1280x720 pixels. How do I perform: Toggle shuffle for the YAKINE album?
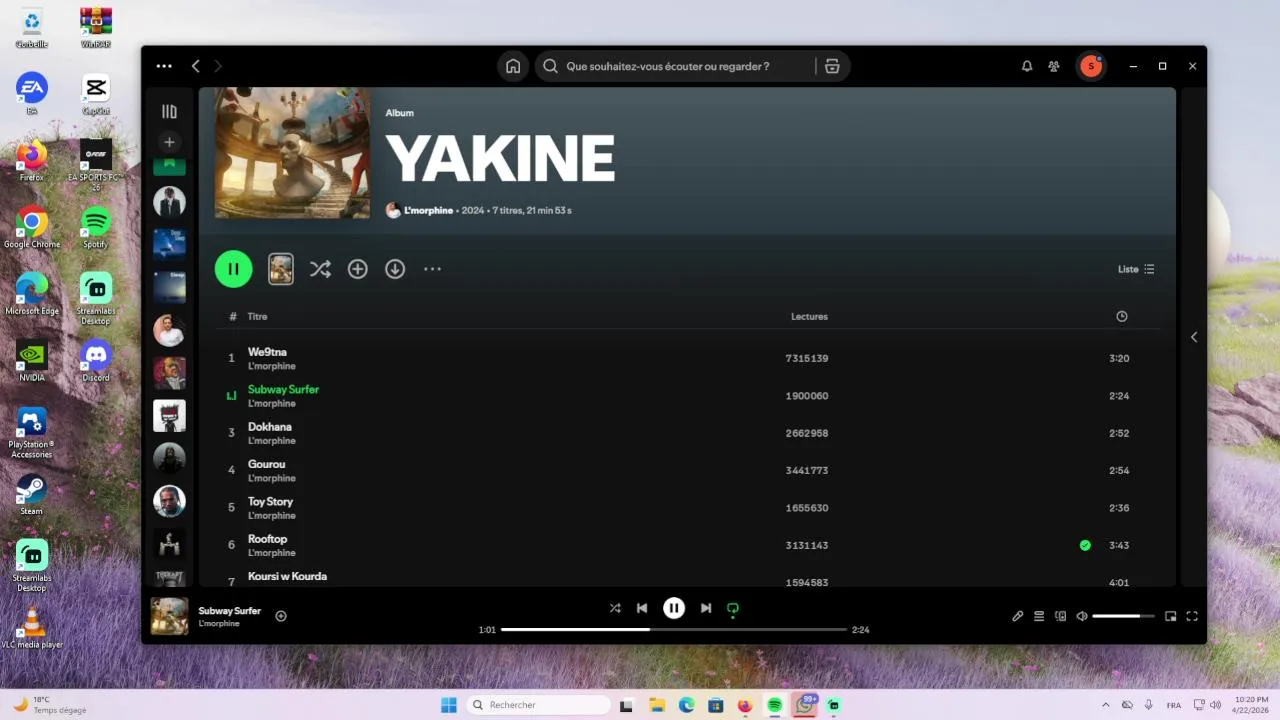[320, 269]
